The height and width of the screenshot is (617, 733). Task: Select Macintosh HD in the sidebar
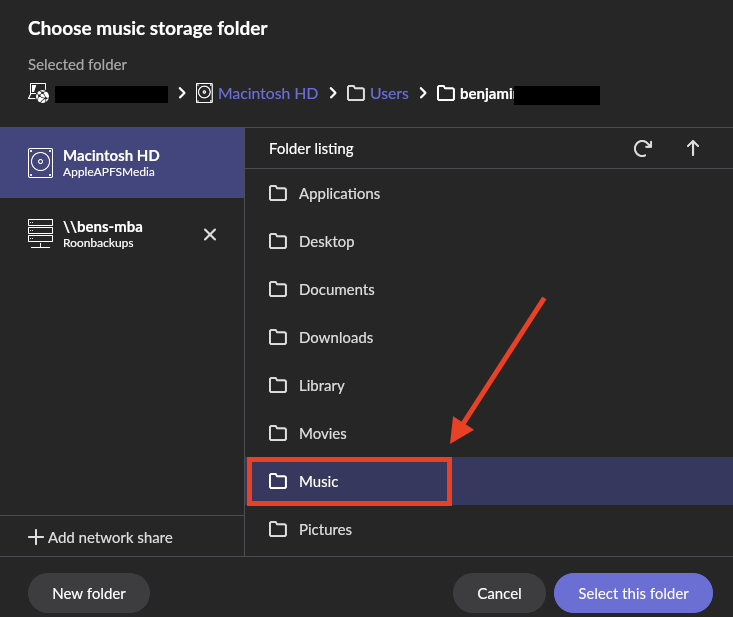[122, 163]
